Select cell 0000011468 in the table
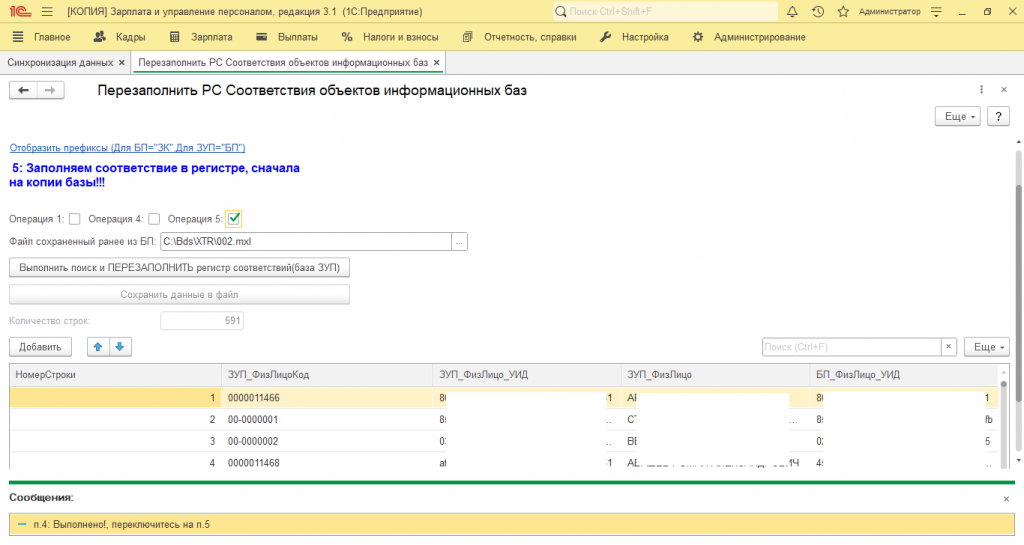The width and height of the screenshot is (1024, 545). [327, 462]
